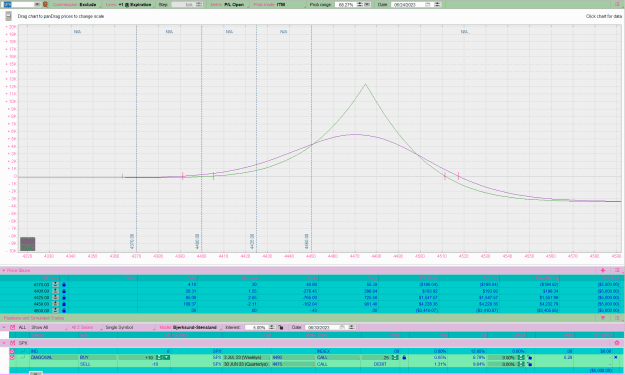
Task: Open the Show All dropdown
Action: [48, 327]
